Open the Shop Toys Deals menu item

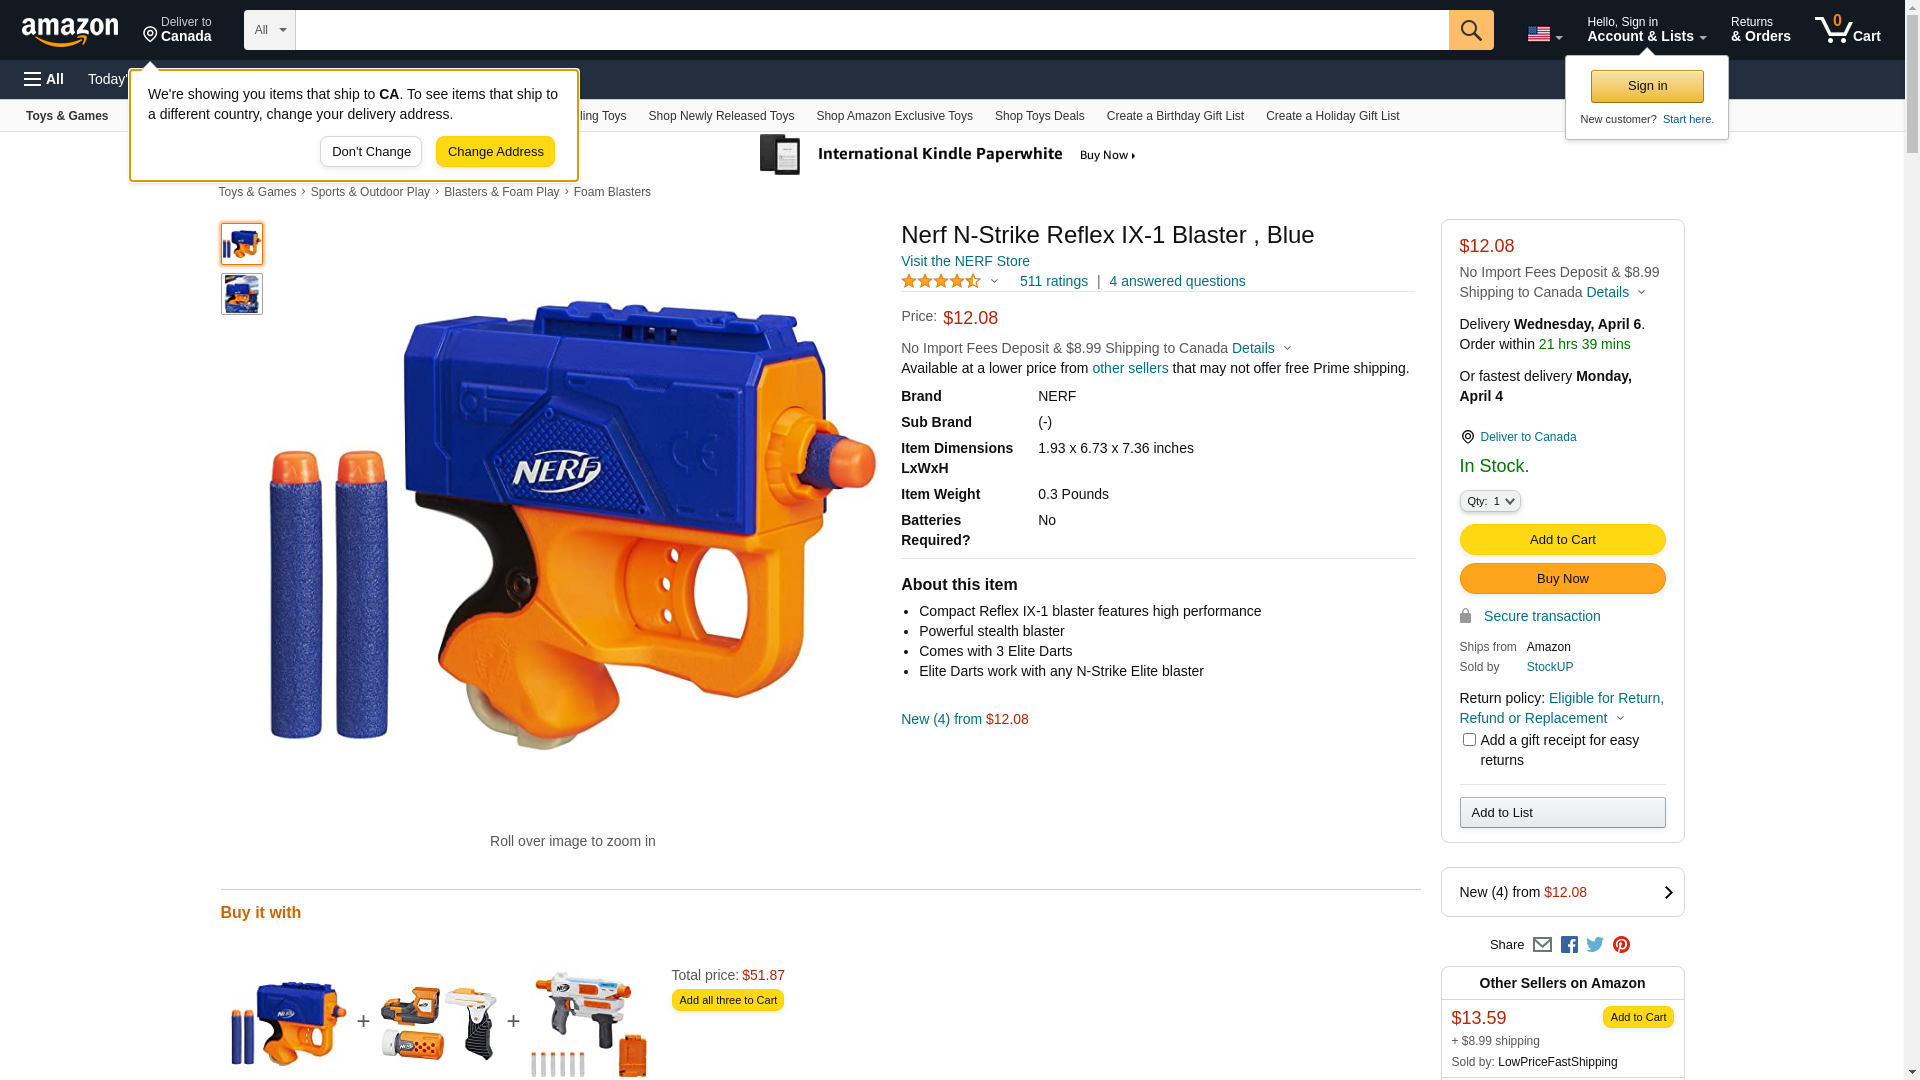pyautogui.click(x=1039, y=116)
